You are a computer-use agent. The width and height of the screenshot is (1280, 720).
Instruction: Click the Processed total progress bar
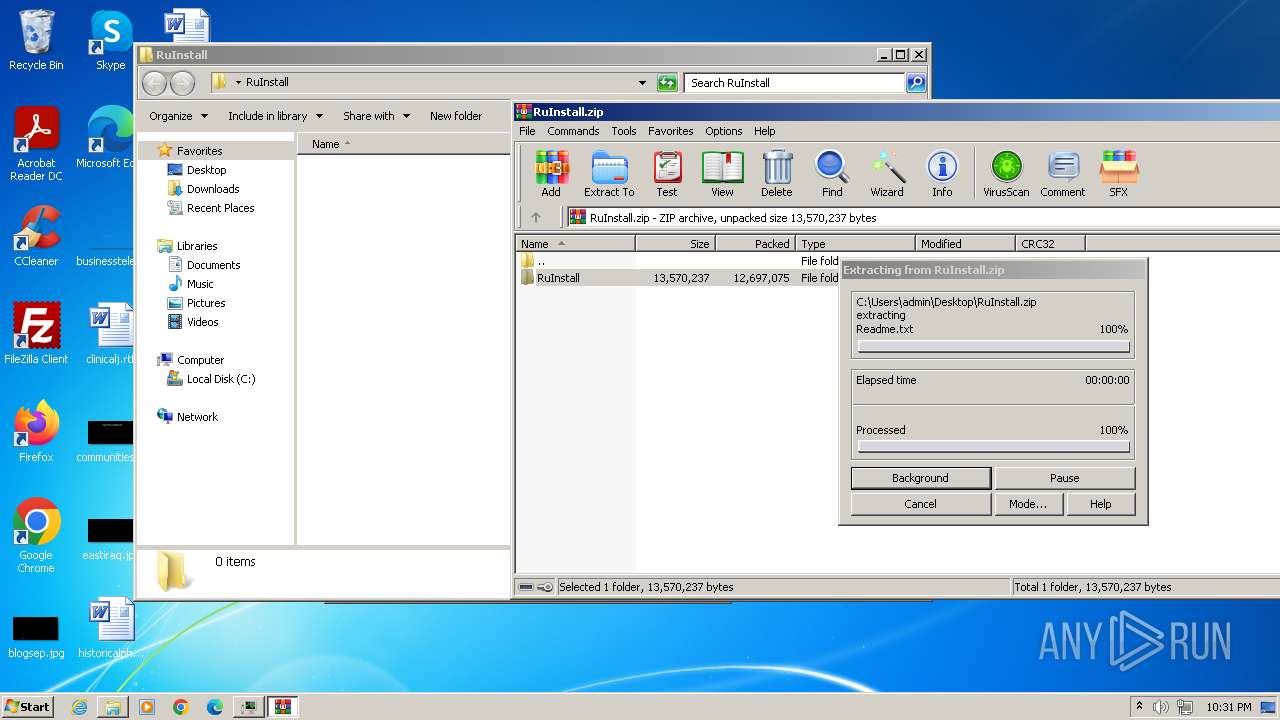tap(994, 447)
